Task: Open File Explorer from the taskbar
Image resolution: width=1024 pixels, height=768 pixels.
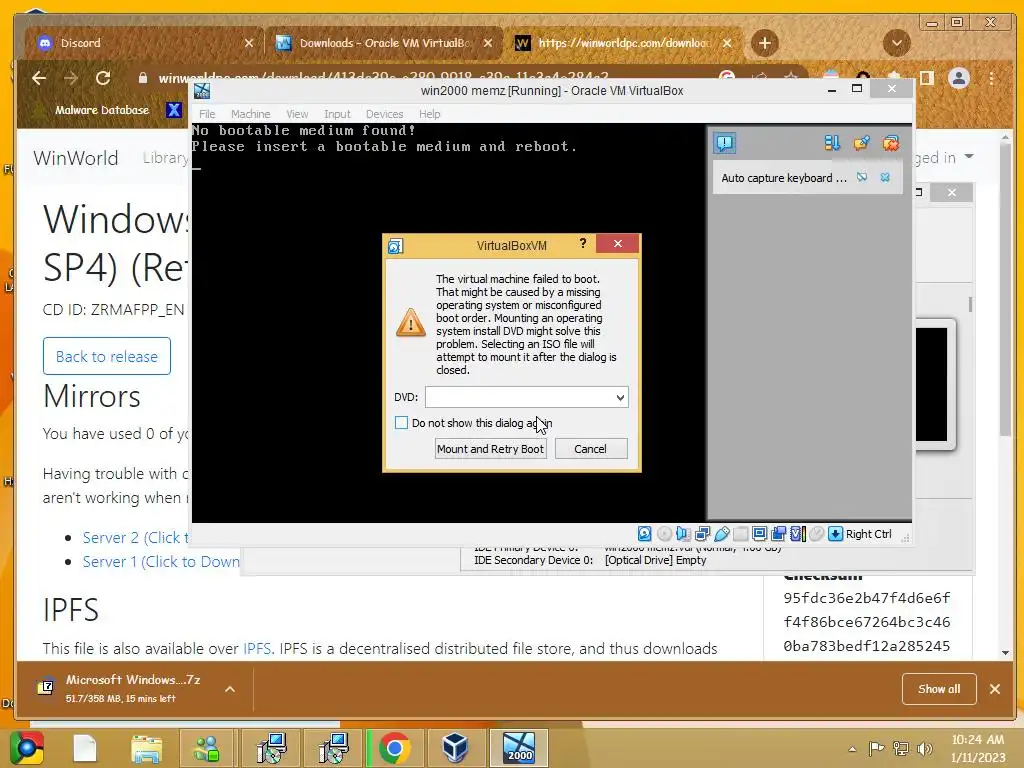Action: coord(146,748)
